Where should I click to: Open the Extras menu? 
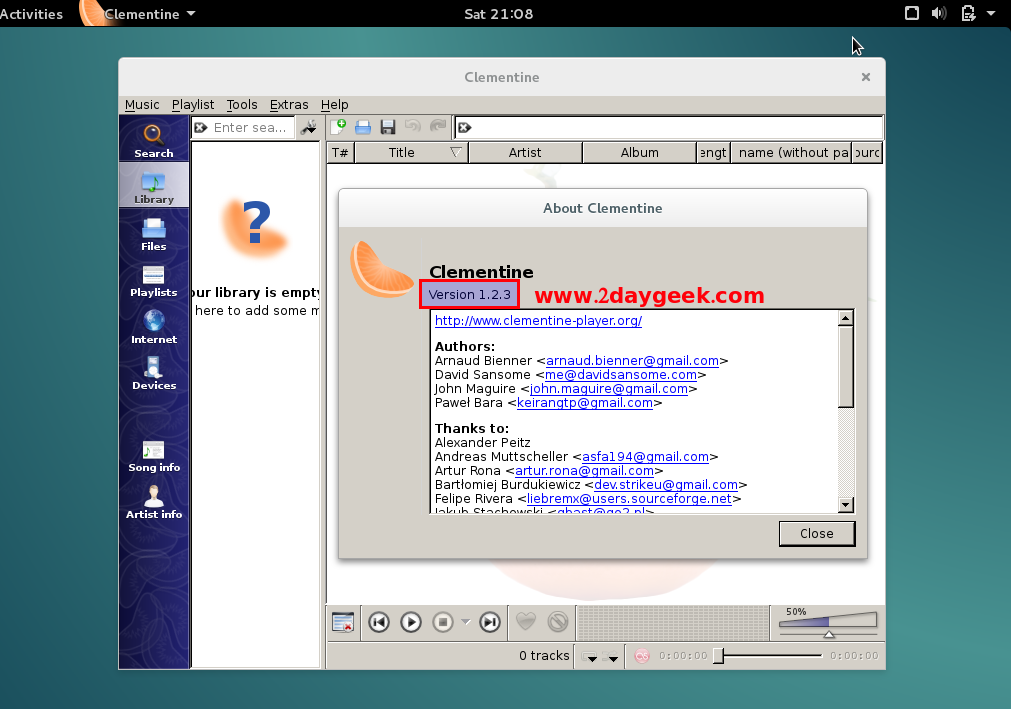click(289, 104)
